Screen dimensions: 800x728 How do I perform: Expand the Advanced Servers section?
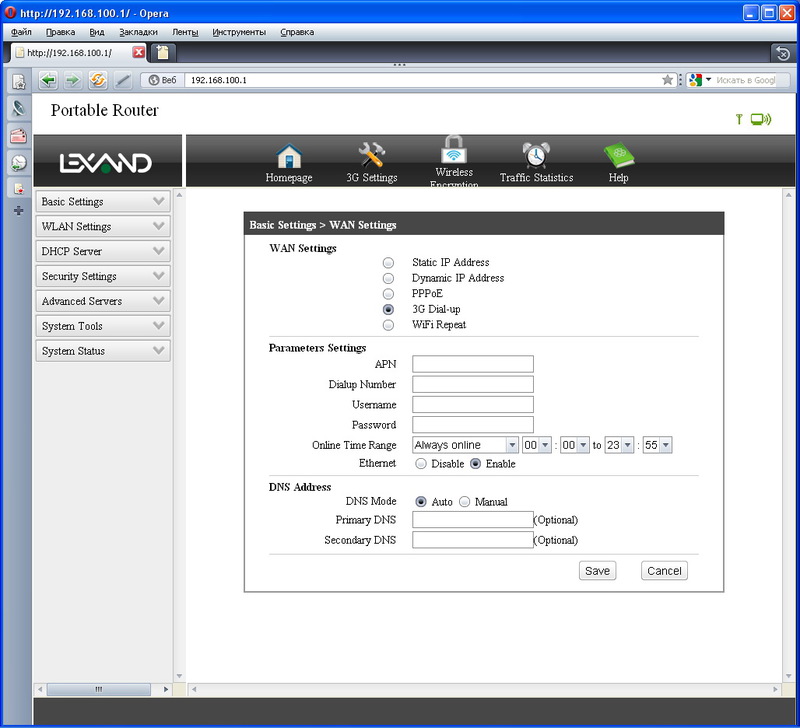[103, 301]
